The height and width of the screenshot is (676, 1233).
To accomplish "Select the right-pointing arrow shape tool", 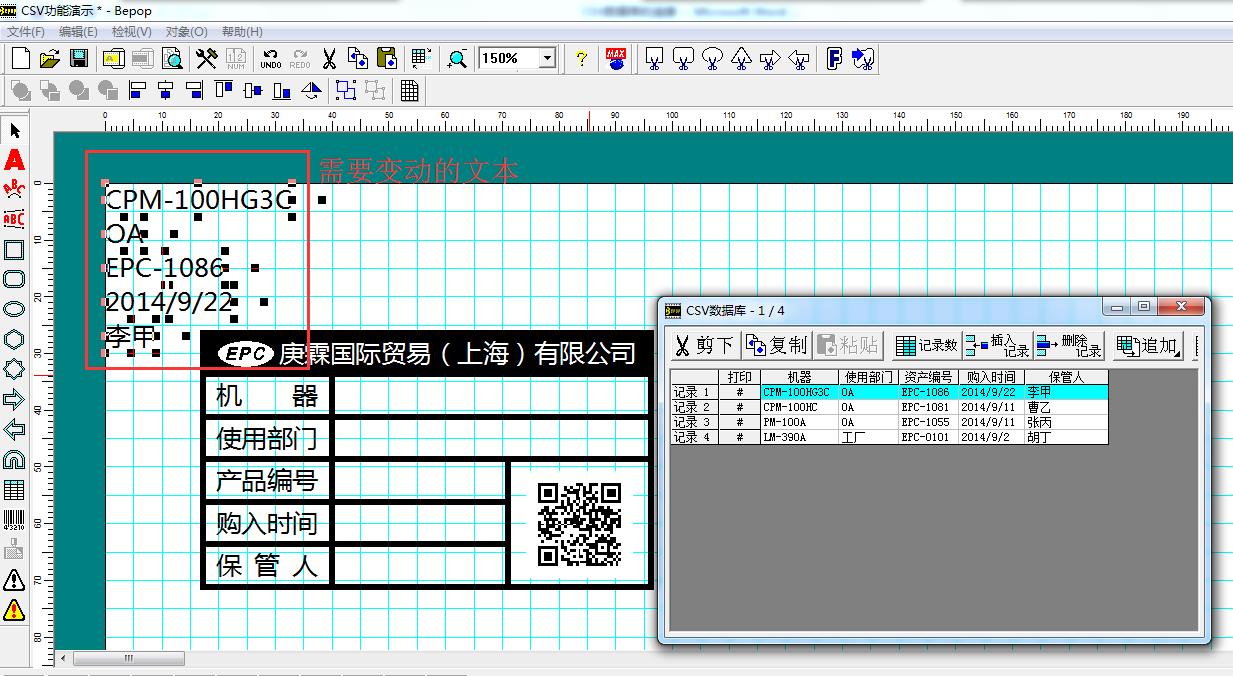I will coord(14,399).
